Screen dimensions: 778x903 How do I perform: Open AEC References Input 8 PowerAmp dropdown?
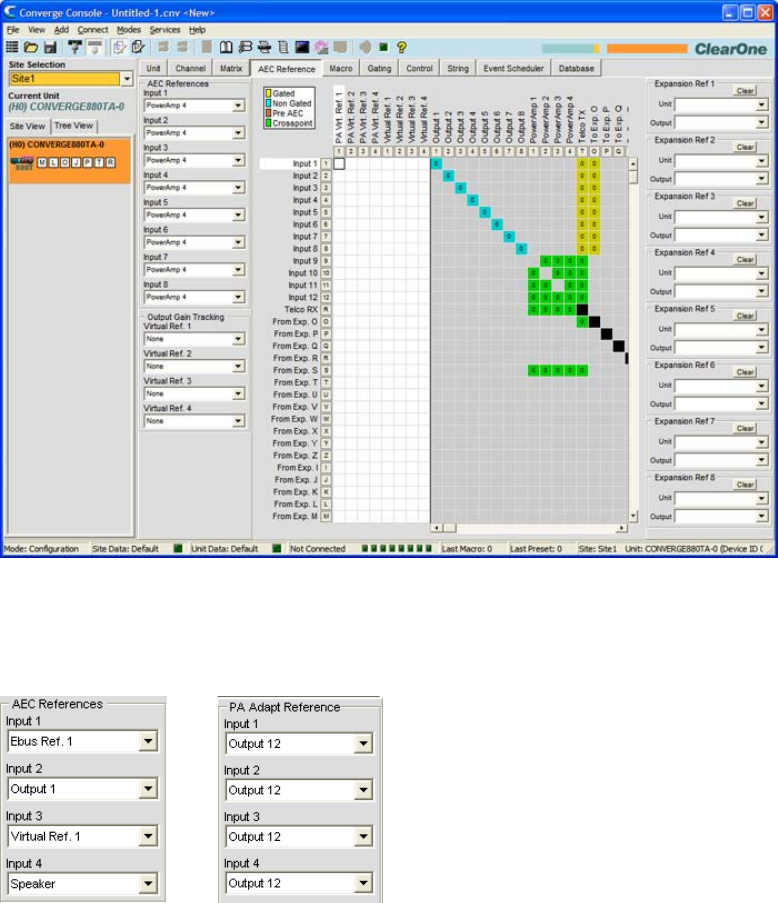click(238, 297)
